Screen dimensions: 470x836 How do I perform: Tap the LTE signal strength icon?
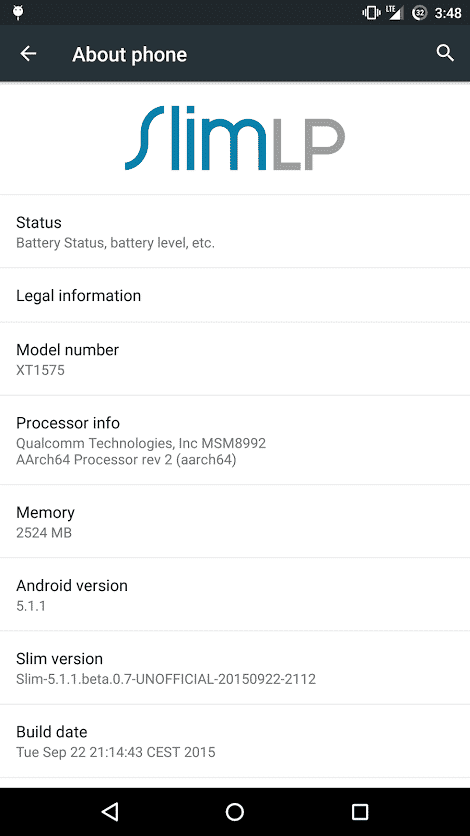click(395, 12)
